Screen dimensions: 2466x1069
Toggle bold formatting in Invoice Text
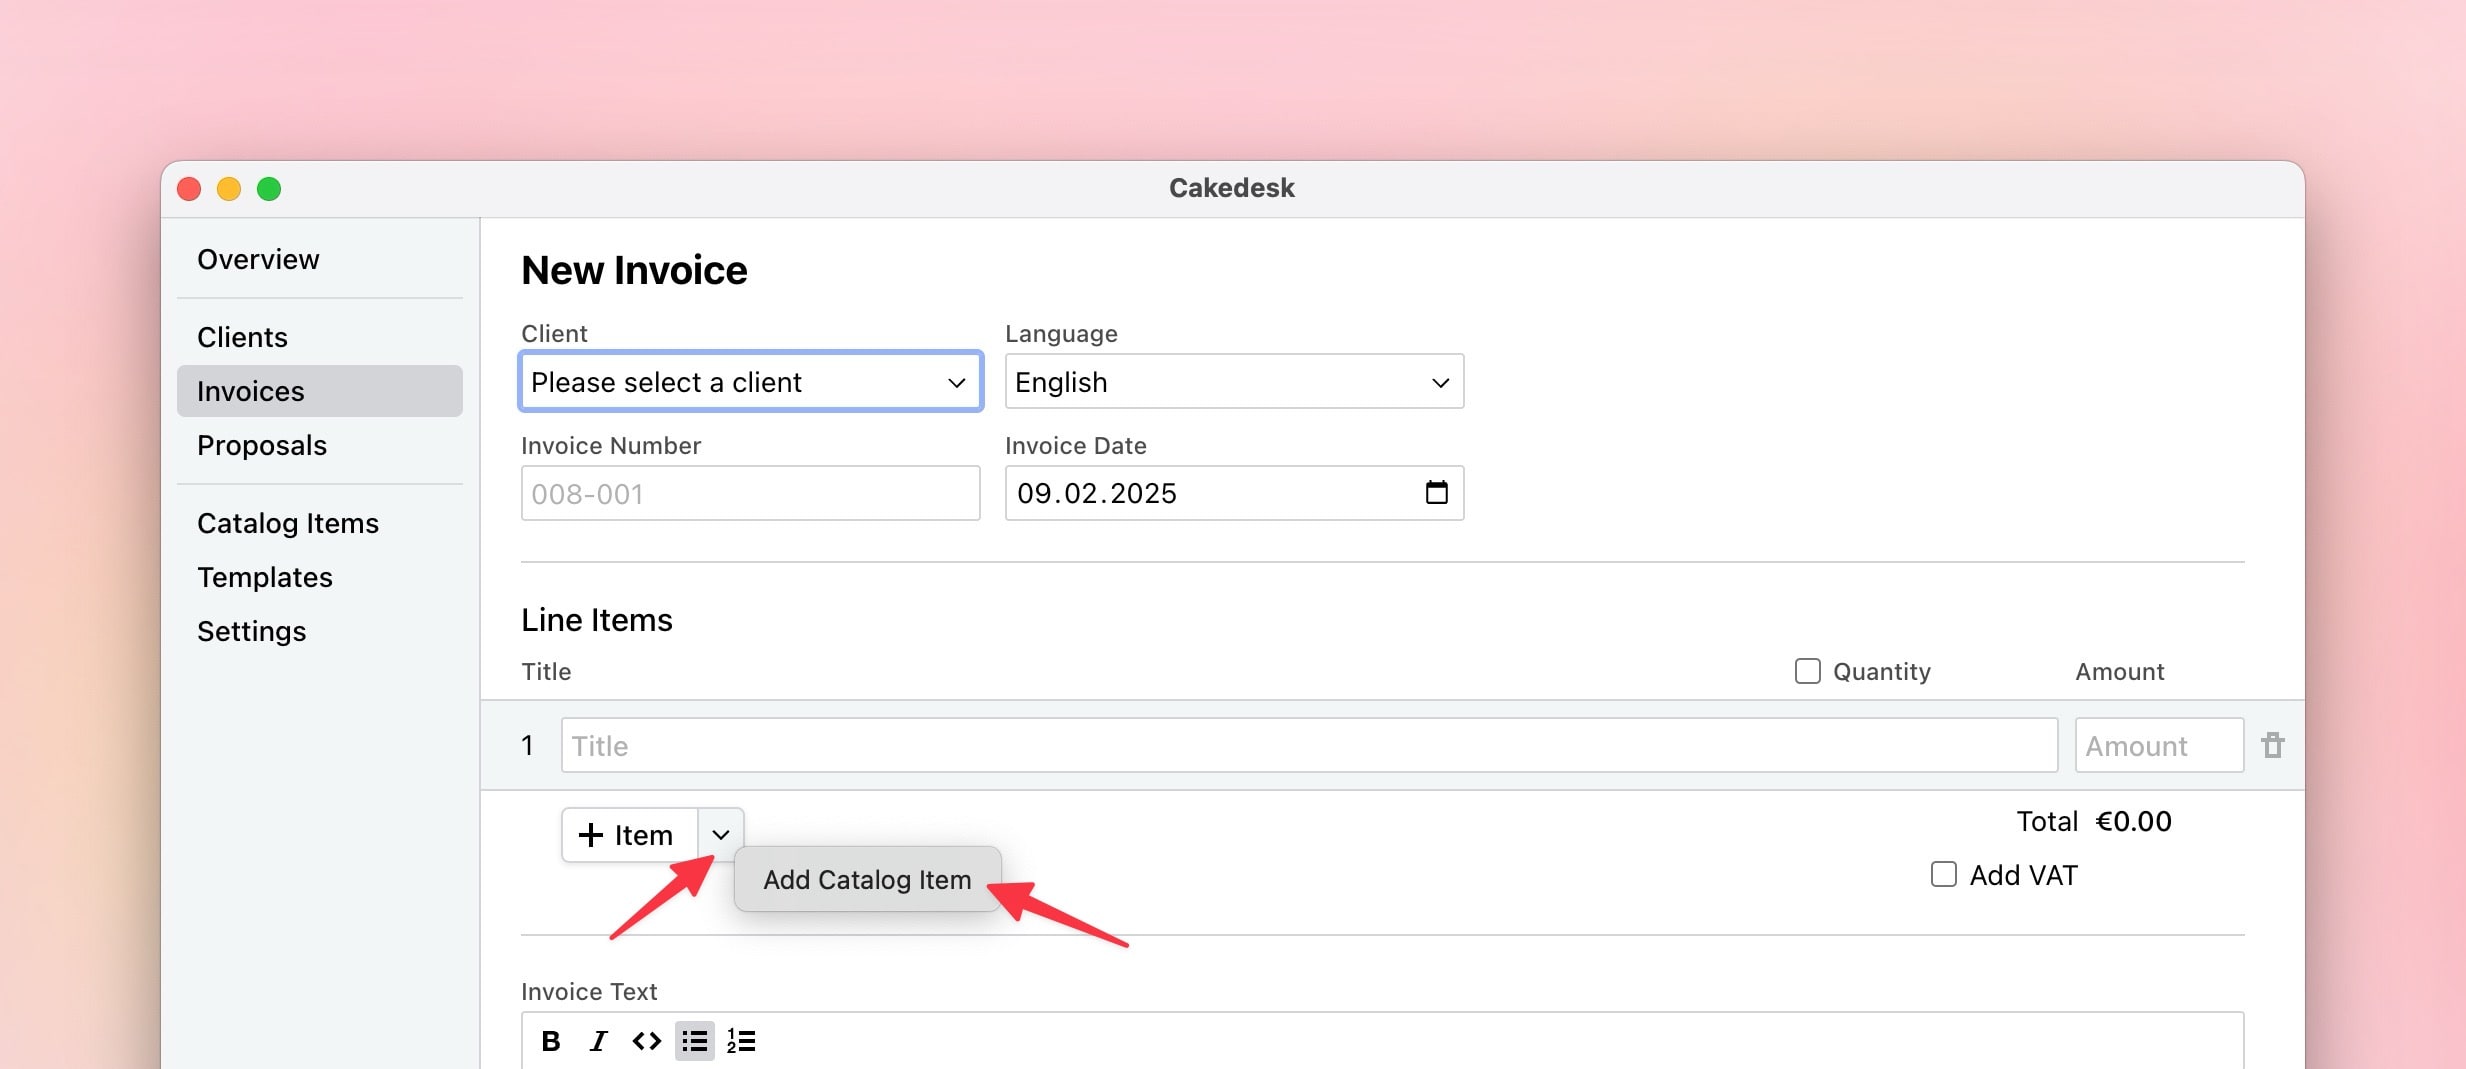[x=550, y=1041]
